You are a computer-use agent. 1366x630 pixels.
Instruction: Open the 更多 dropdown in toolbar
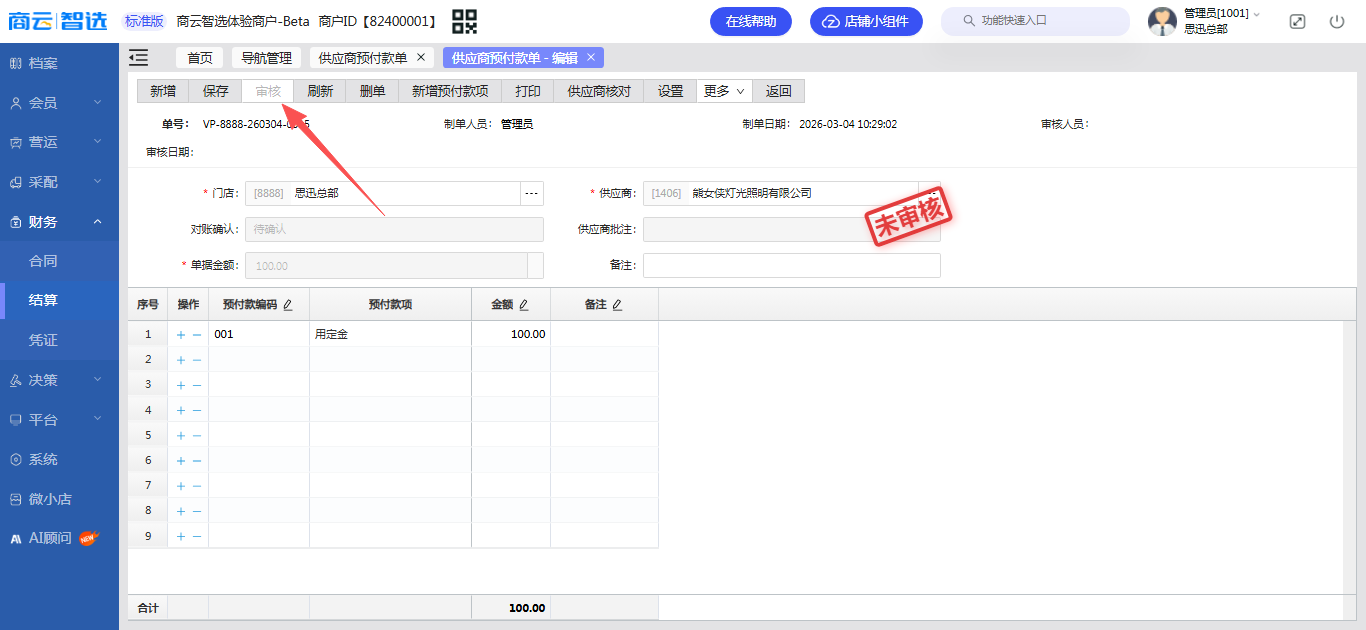724,91
